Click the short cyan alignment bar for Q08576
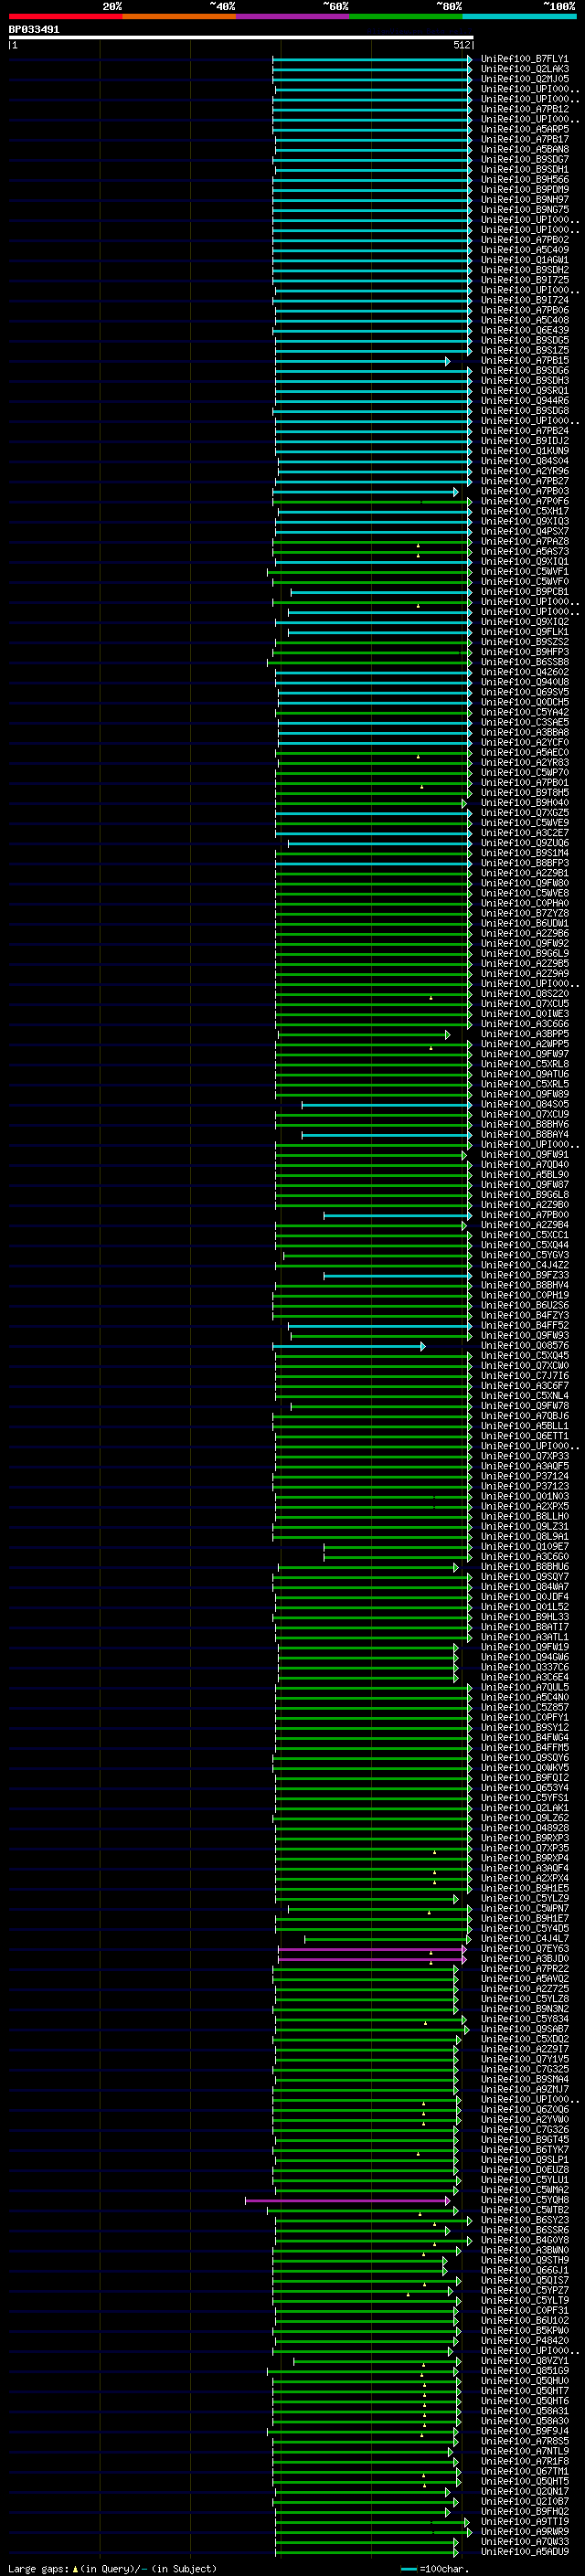 349,1346
